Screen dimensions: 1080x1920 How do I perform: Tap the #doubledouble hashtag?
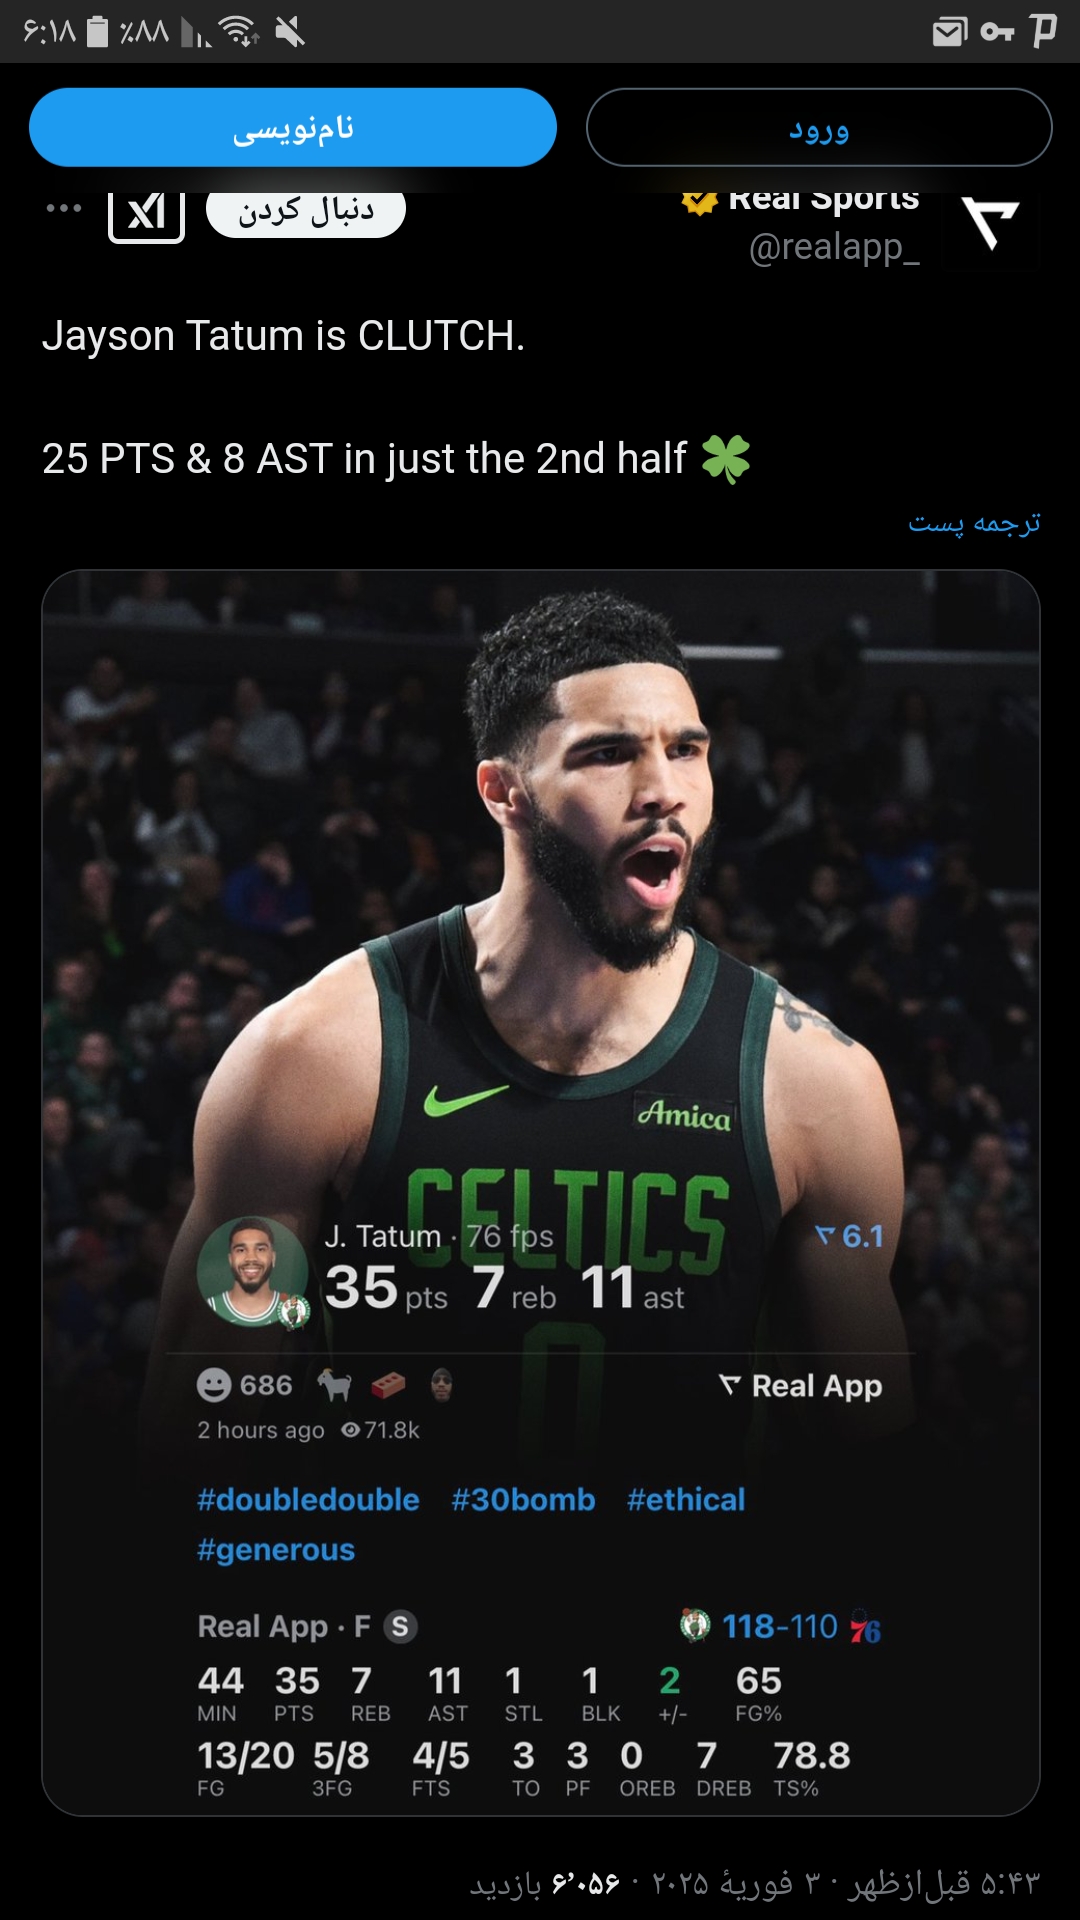[308, 1500]
